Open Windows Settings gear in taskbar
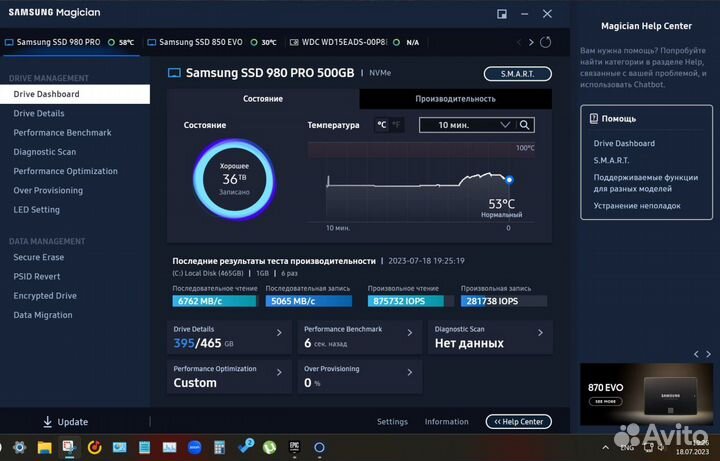 tap(19, 447)
